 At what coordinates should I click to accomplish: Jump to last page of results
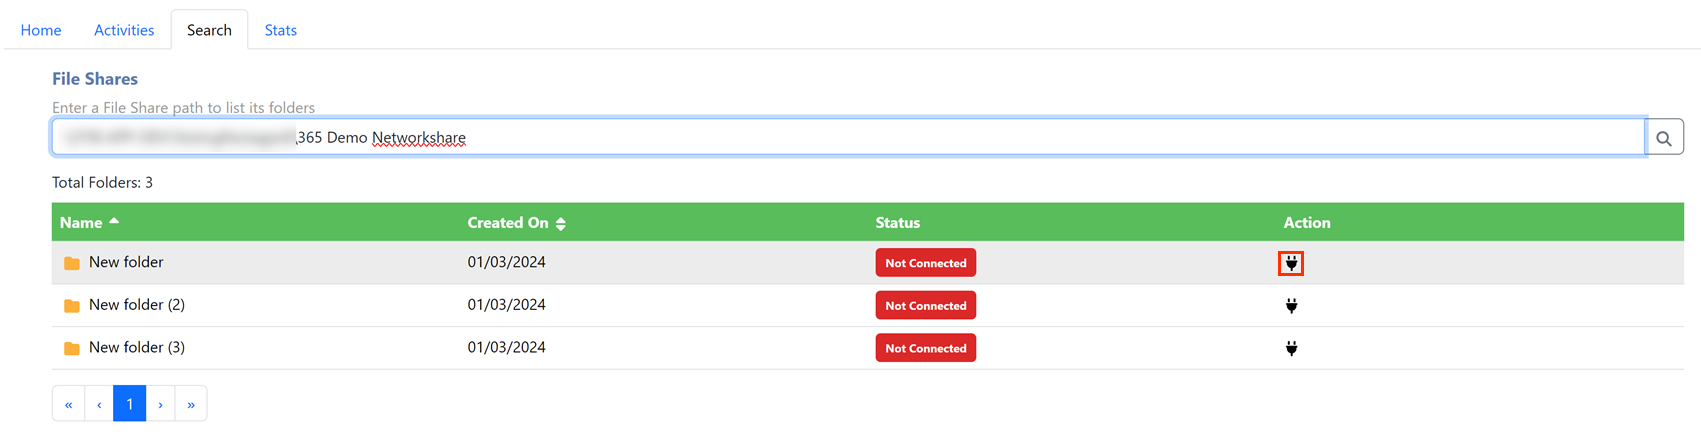point(191,404)
